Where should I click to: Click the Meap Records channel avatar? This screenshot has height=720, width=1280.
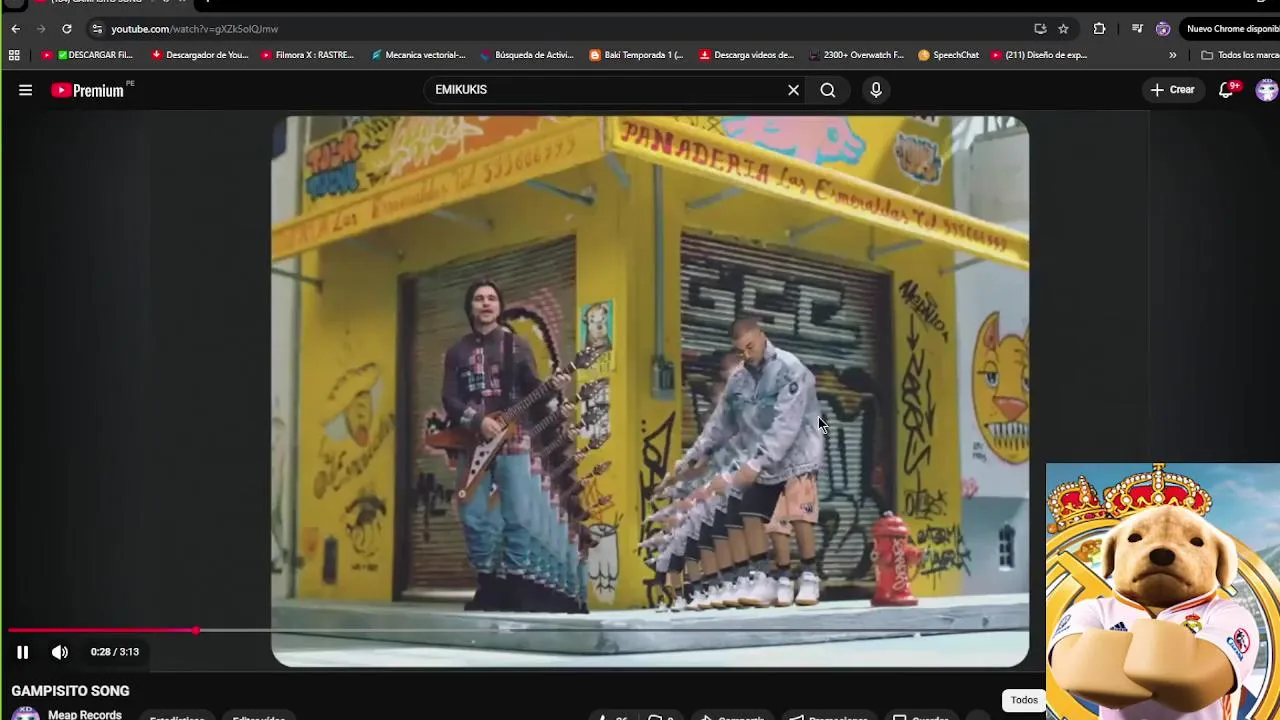click(x=26, y=714)
